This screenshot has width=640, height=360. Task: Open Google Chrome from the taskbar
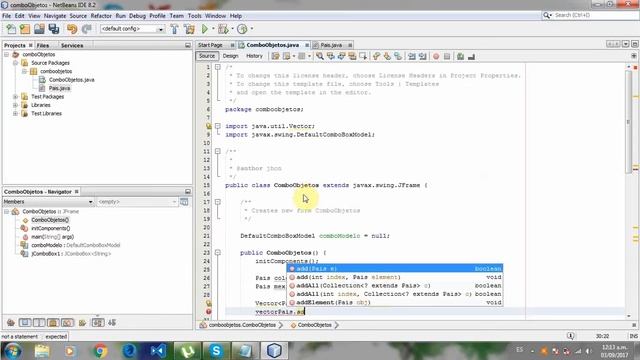click(100, 351)
